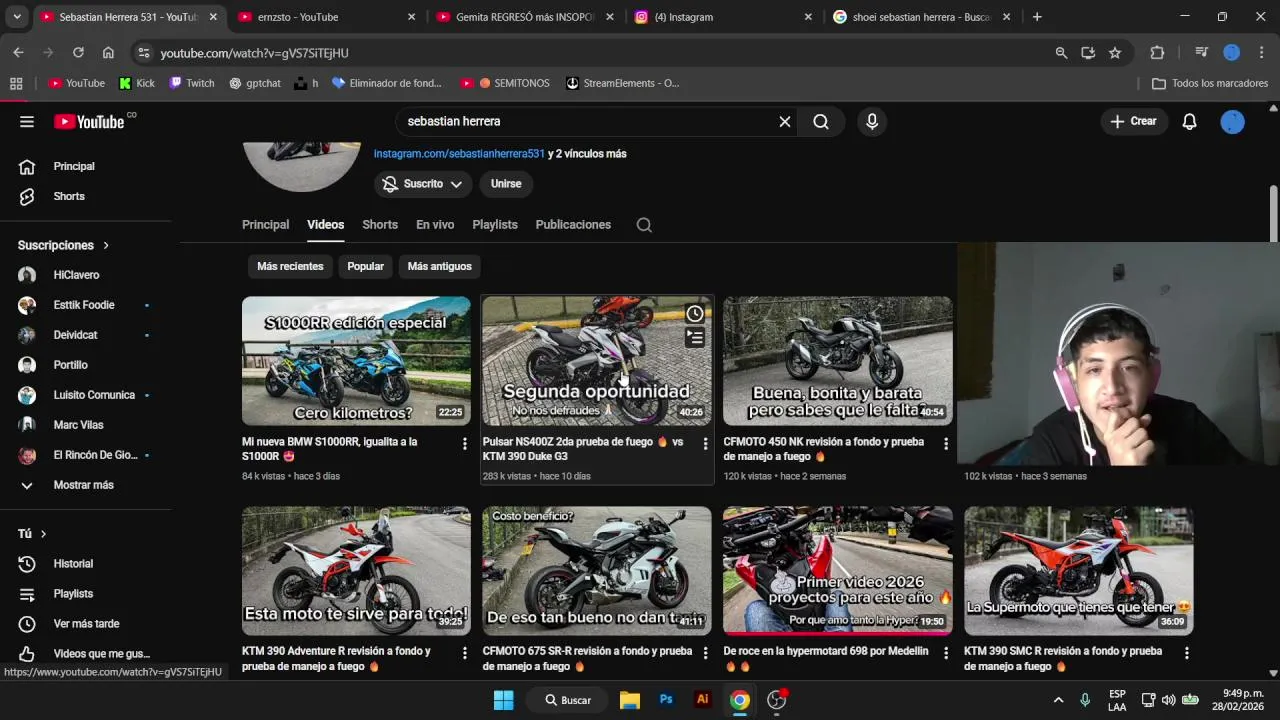Open options for KTM 390 Adventure R video

tap(464, 653)
